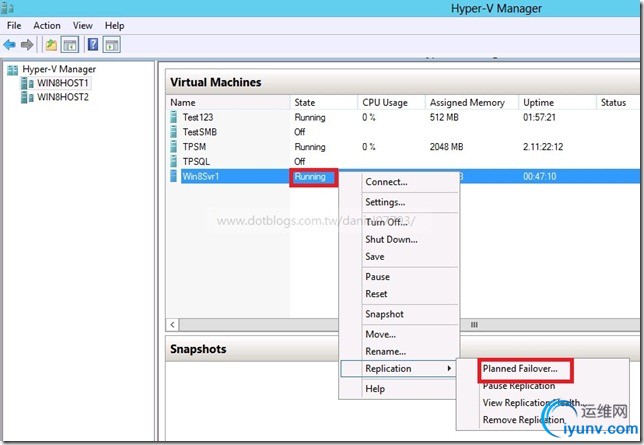The image size is (644, 445).
Task: Expand the Replication submenu arrow
Action: point(449,369)
